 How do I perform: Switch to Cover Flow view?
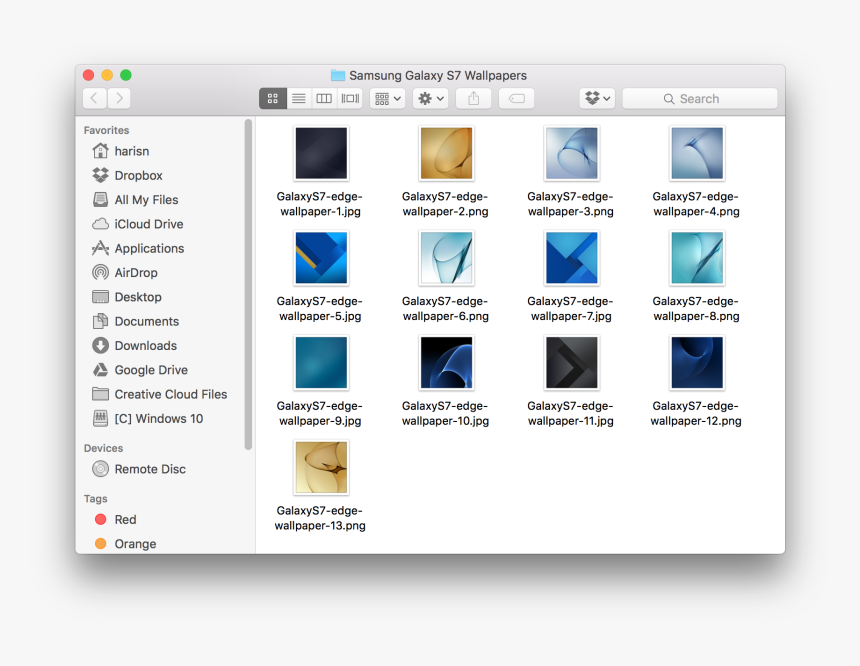(x=349, y=98)
